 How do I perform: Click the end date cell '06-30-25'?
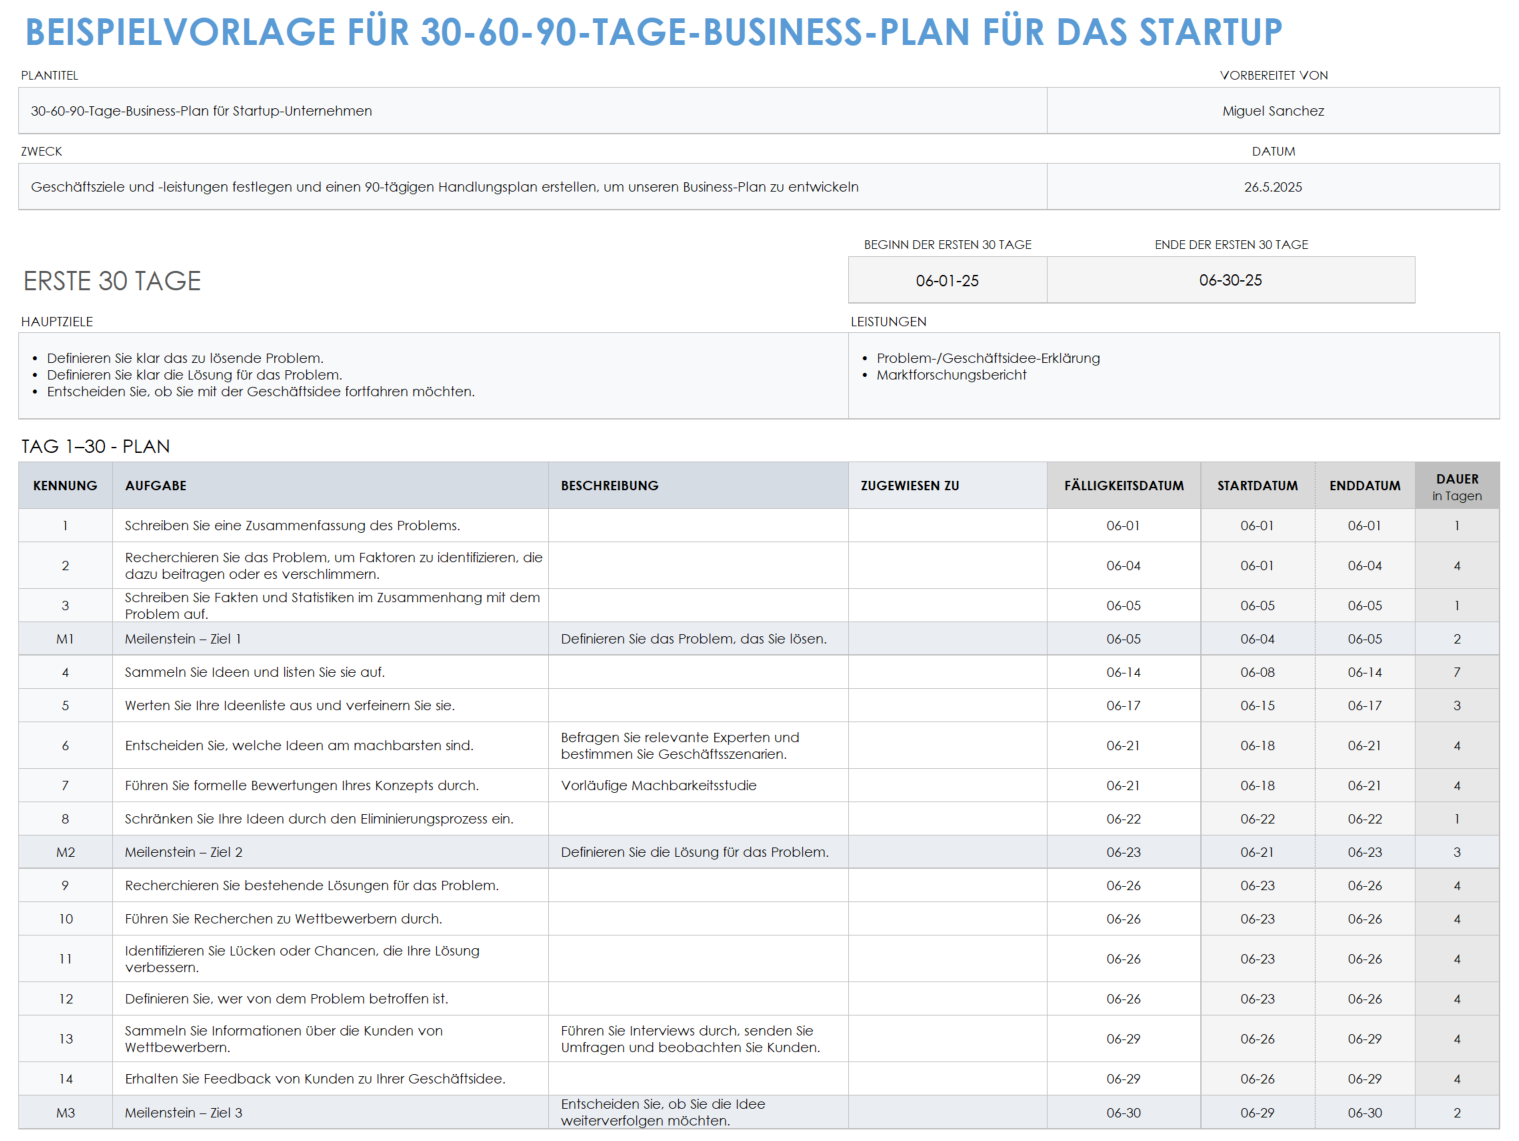(x=1231, y=280)
